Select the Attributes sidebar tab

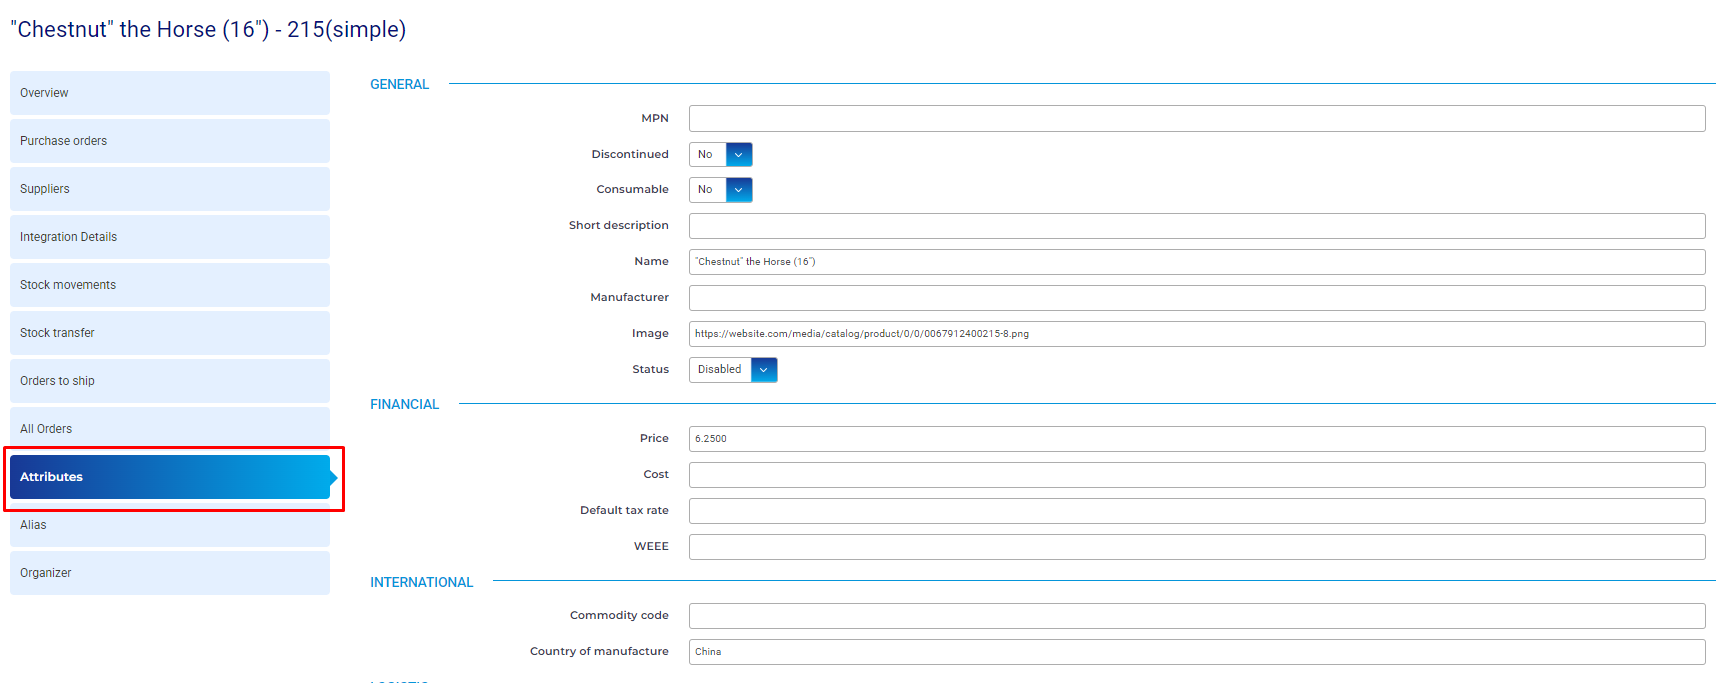click(169, 477)
